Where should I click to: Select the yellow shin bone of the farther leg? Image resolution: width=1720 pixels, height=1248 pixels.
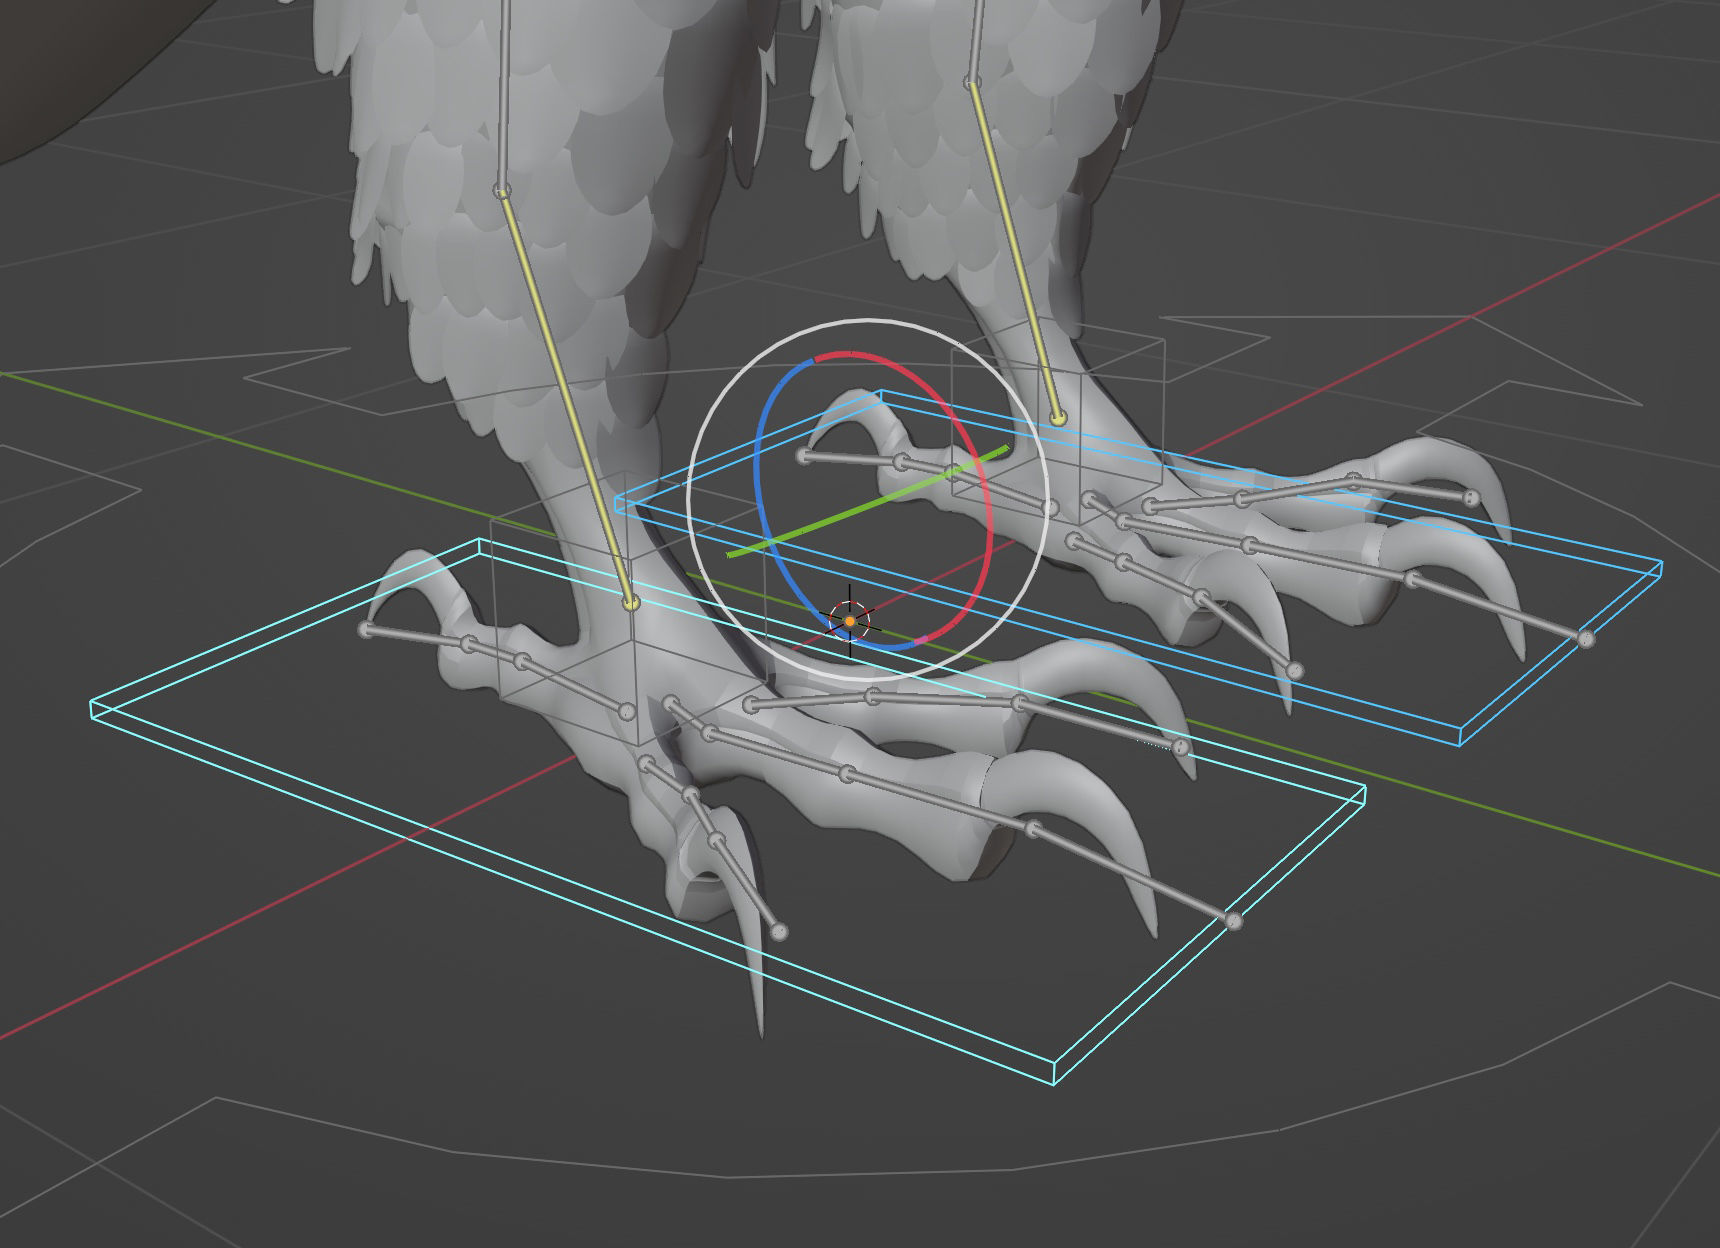point(1015,250)
